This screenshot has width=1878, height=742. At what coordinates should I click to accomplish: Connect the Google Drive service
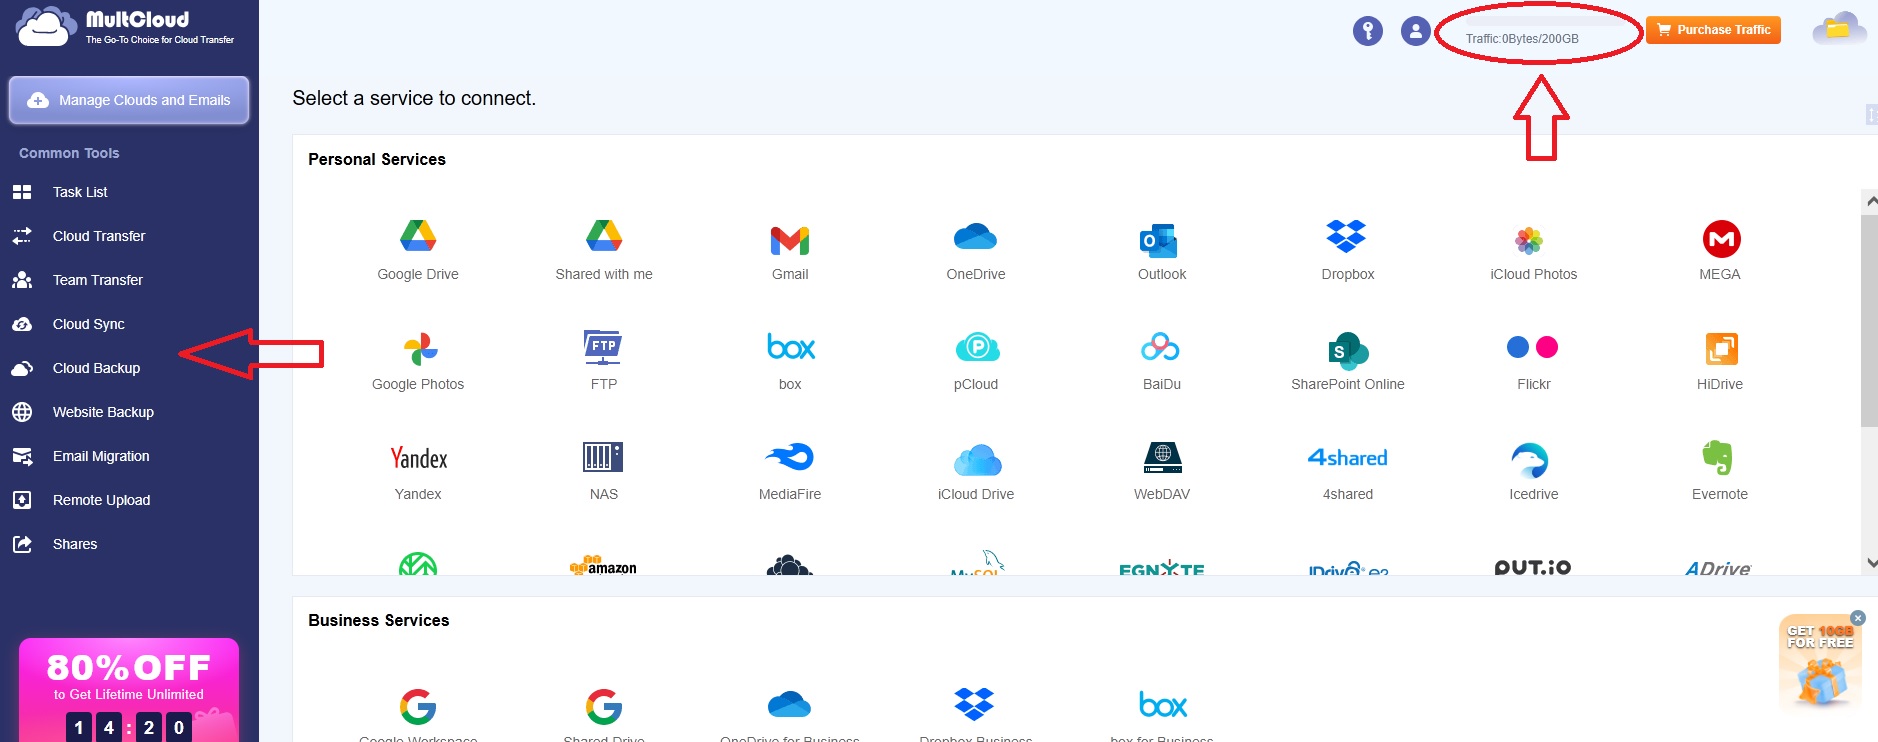coord(418,250)
